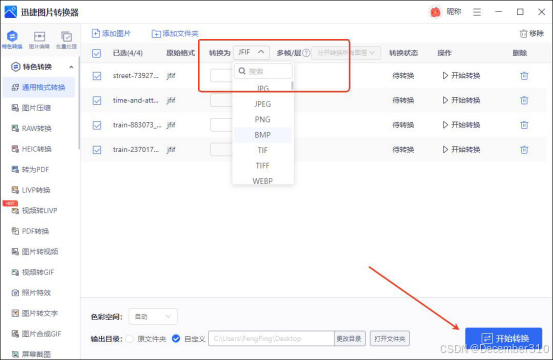Click the big blue 开始转换 button
The image size is (553, 360).
(x=503, y=338)
